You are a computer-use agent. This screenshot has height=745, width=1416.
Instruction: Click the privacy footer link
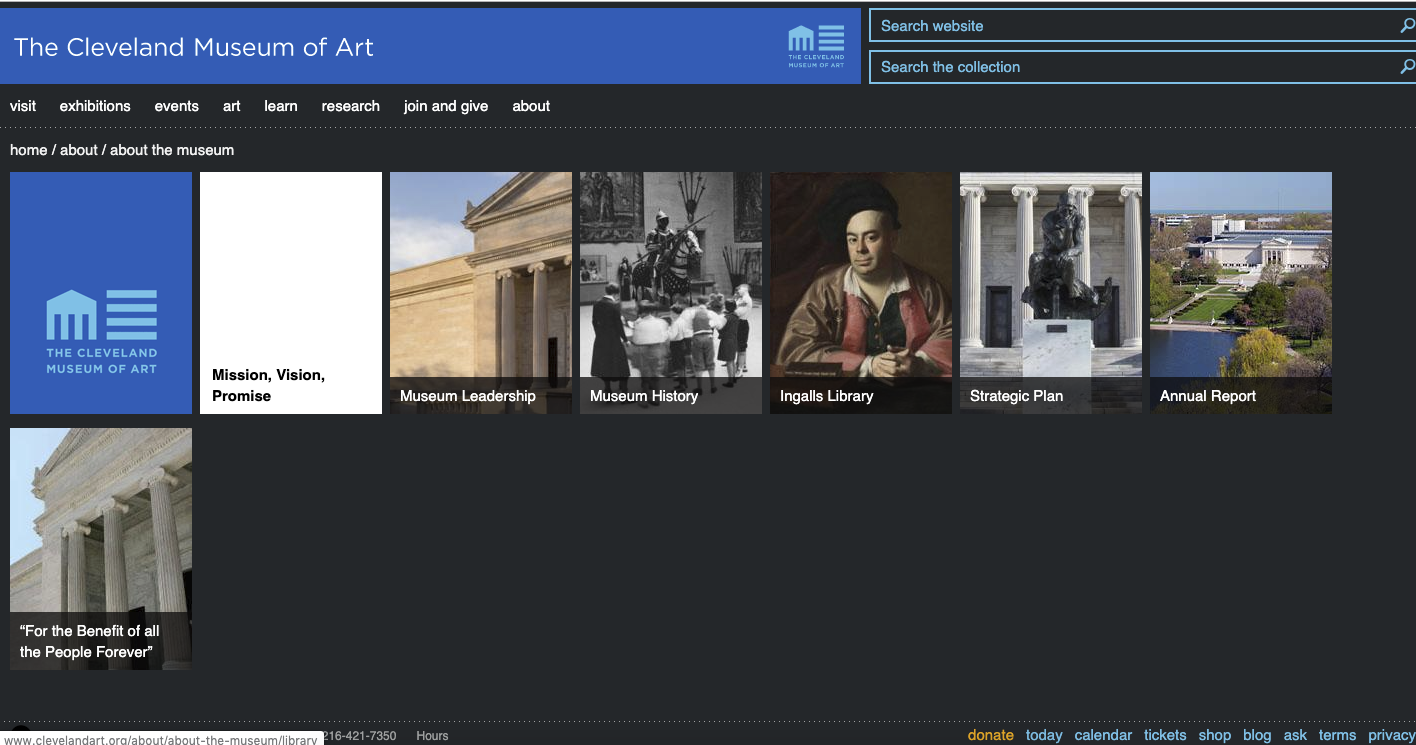pyautogui.click(x=1392, y=735)
